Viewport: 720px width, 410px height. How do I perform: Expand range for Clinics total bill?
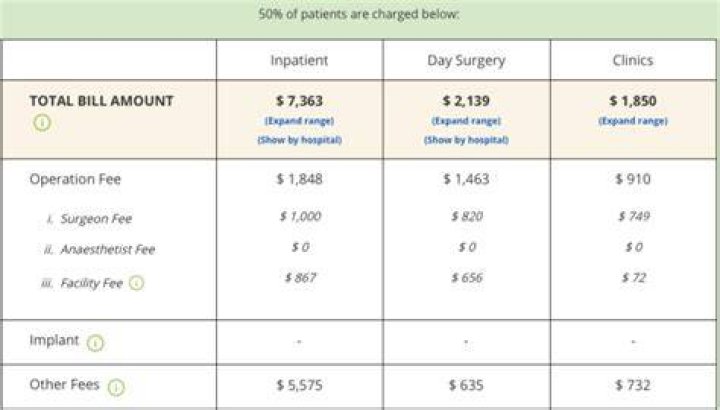coord(633,121)
